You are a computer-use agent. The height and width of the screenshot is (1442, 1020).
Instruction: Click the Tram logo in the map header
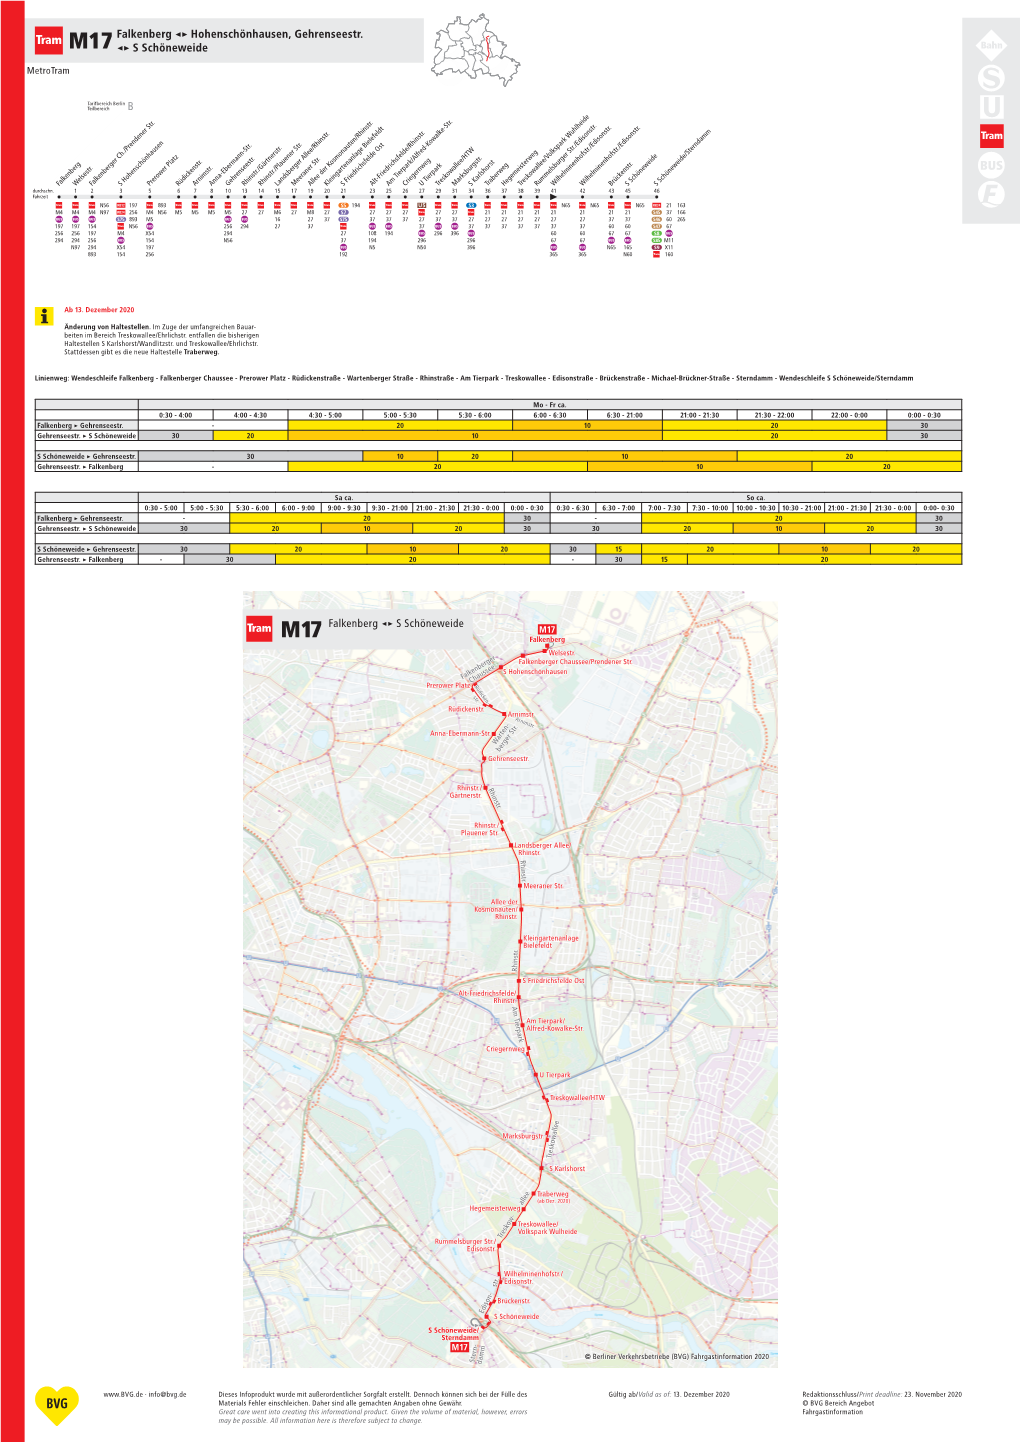point(259,629)
